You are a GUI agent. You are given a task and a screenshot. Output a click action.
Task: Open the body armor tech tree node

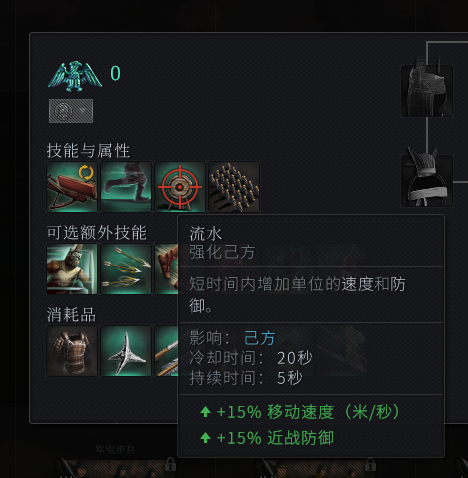[427, 91]
